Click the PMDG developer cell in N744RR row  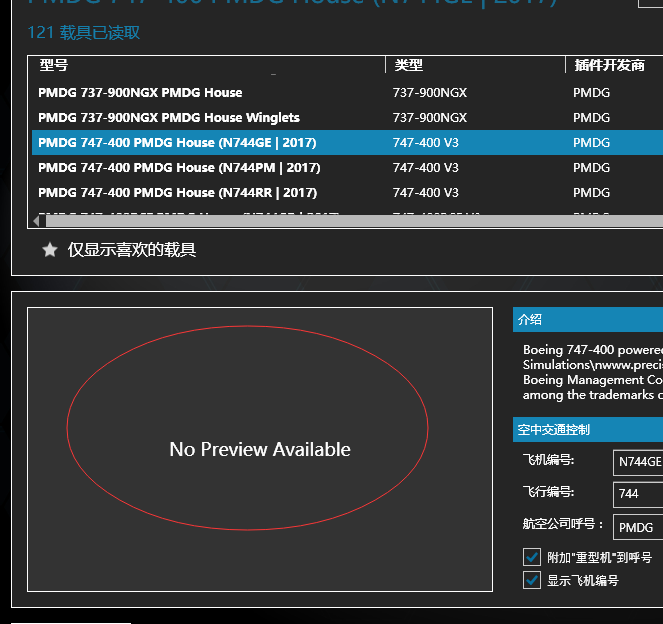tap(592, 193)
